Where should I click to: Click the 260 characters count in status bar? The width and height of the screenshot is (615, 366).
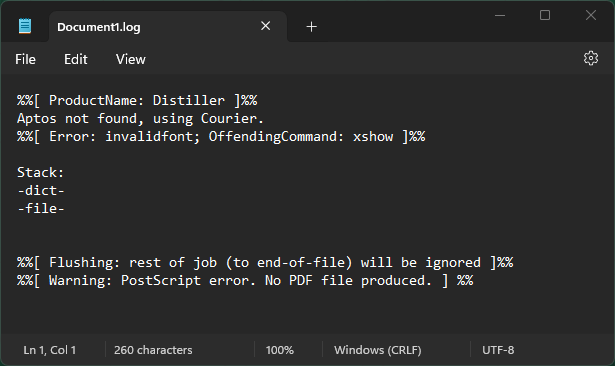click(x=153, y=350)
